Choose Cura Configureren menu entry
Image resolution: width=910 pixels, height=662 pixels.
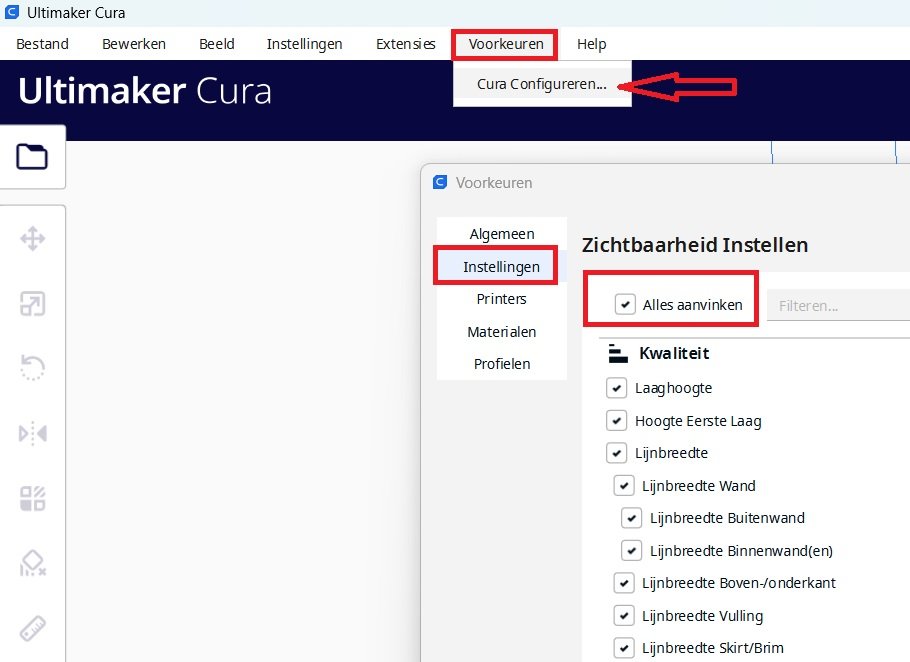click(541, 85)
